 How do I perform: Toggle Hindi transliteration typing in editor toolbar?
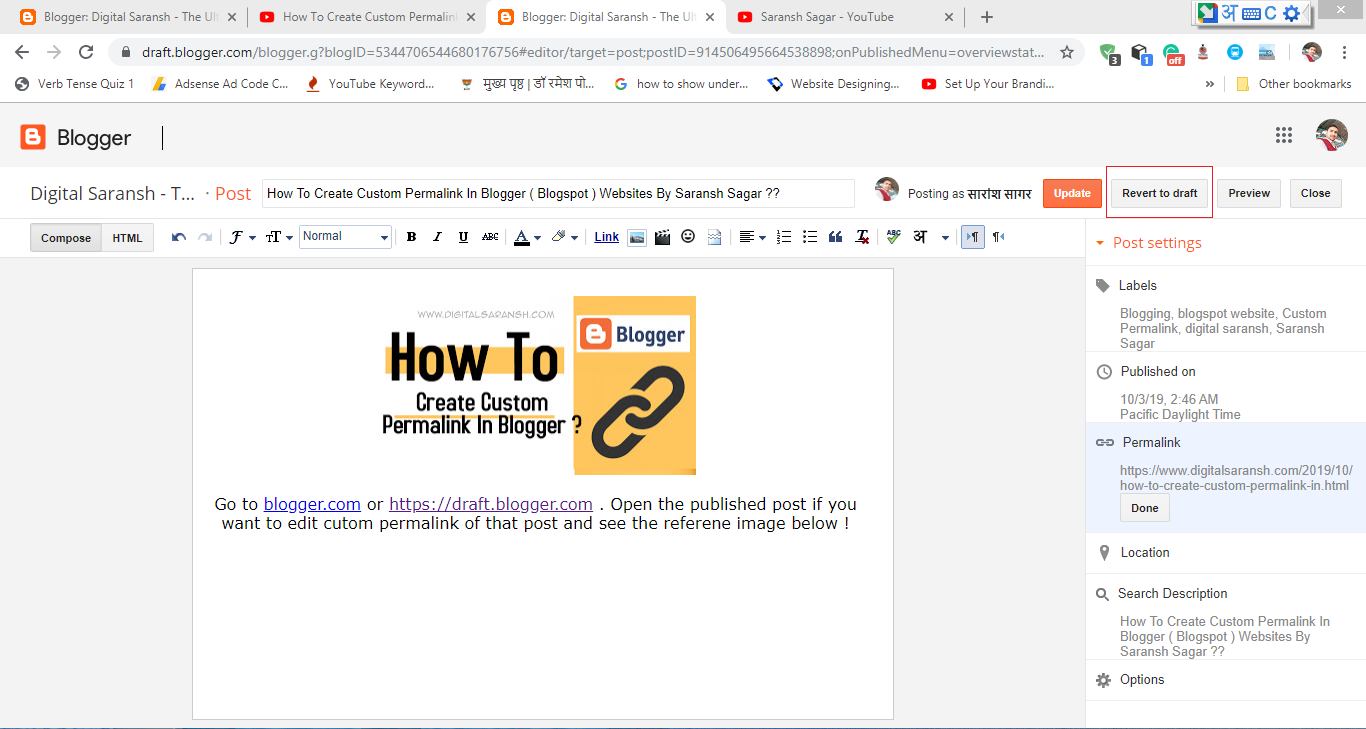920,237
